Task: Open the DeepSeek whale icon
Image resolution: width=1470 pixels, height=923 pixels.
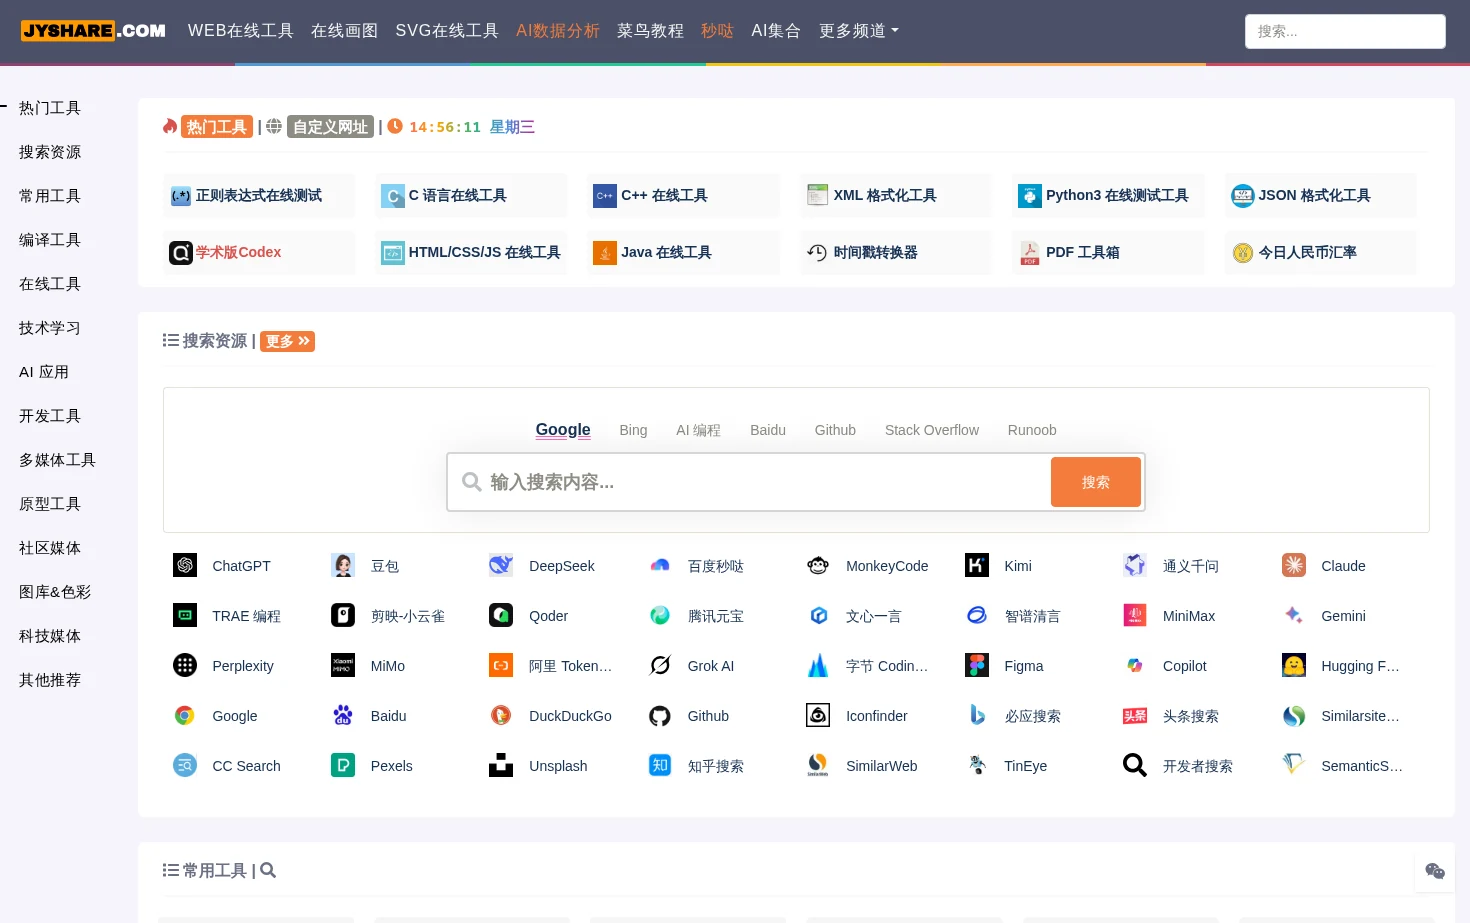Action: point(501,566)
